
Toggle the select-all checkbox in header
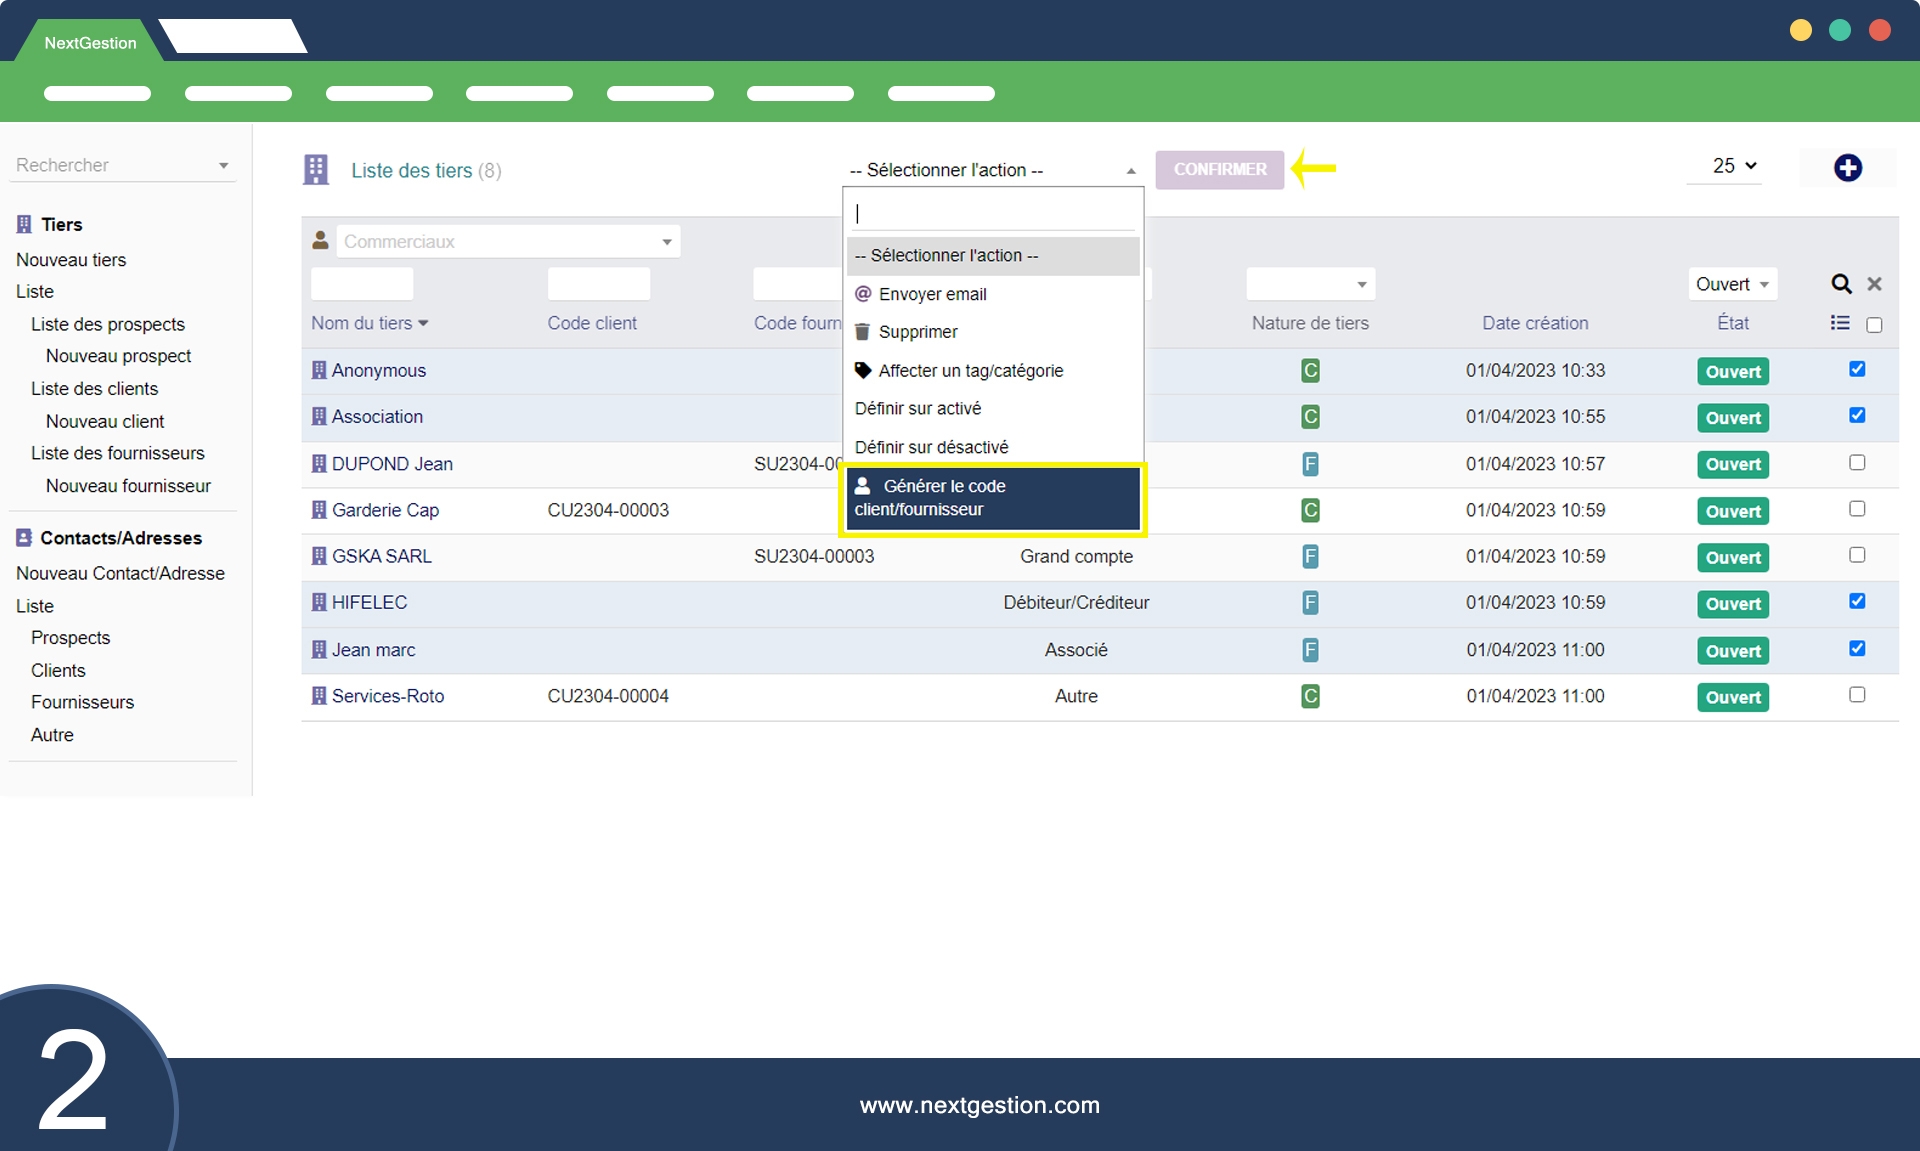pos(1874,325)
